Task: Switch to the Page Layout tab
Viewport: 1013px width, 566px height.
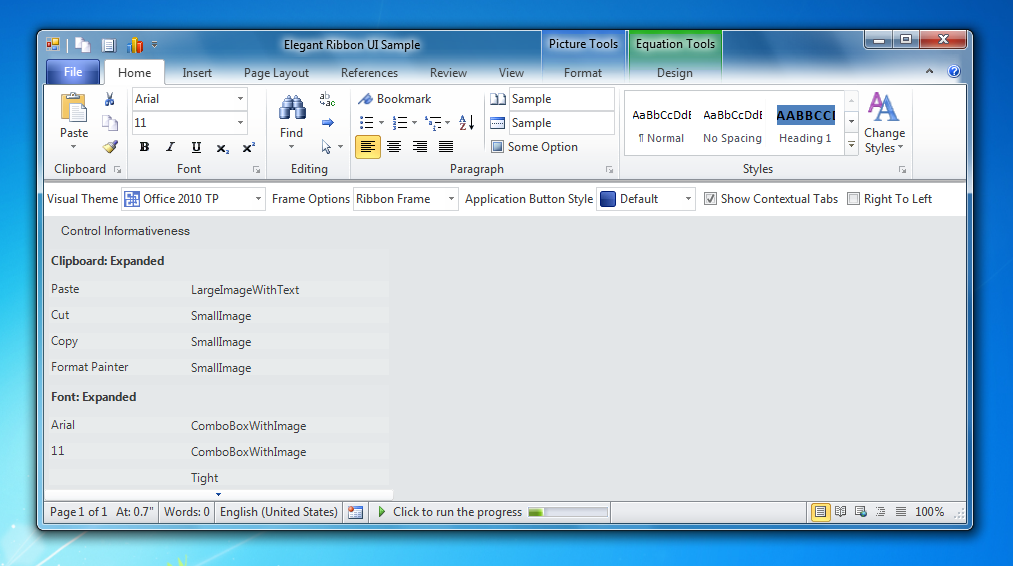Action: tap(277, 73)
